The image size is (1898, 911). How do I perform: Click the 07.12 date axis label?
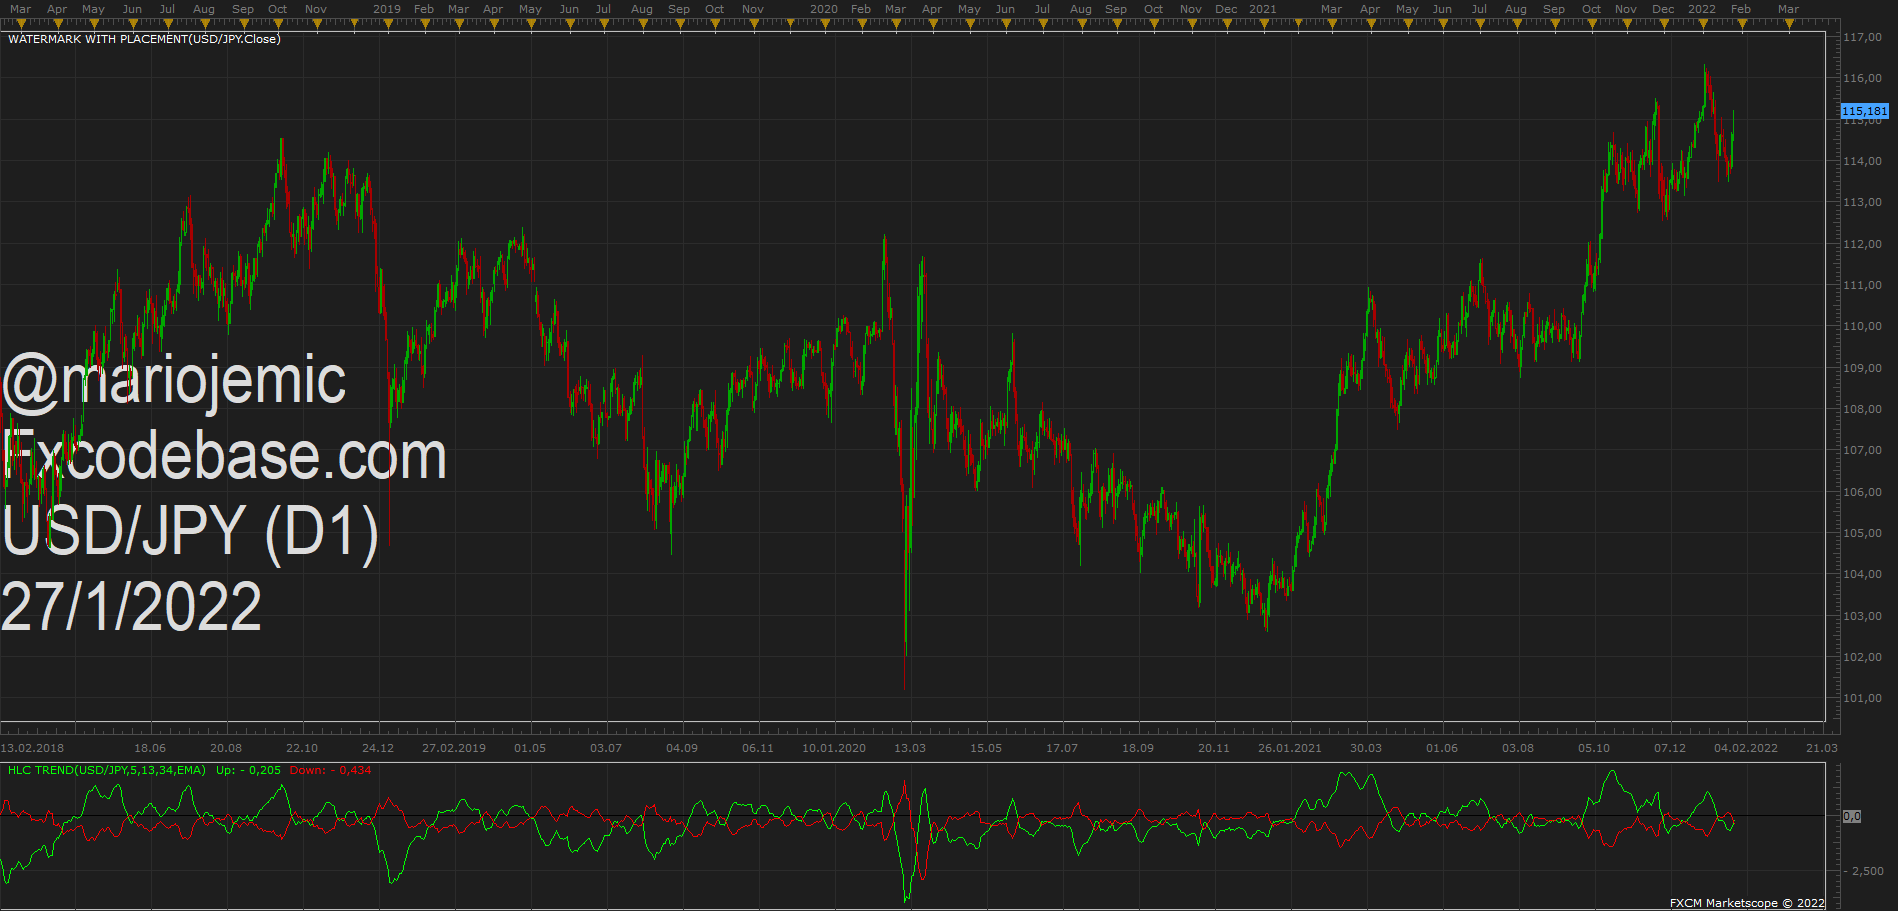1670,748
